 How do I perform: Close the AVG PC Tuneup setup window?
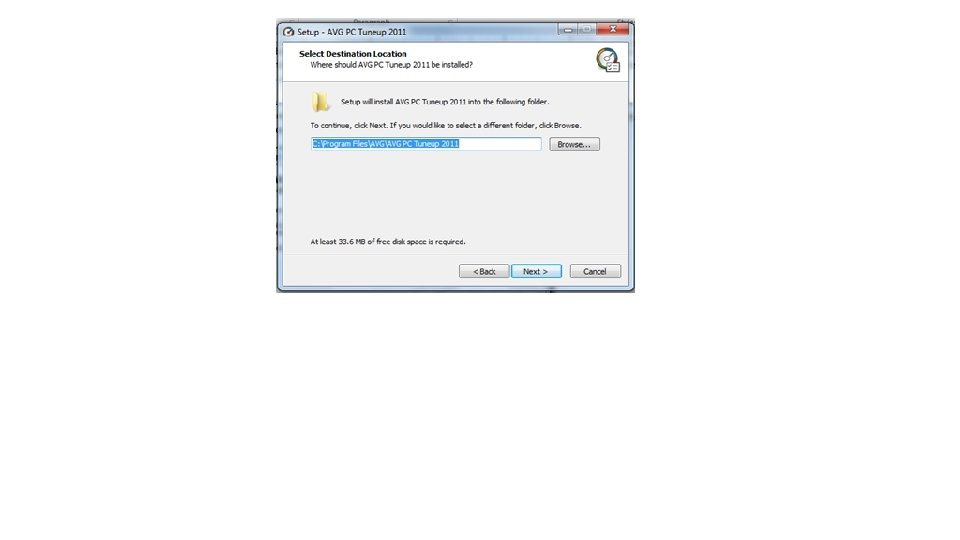pyautogui.click(x=612, y=29)
